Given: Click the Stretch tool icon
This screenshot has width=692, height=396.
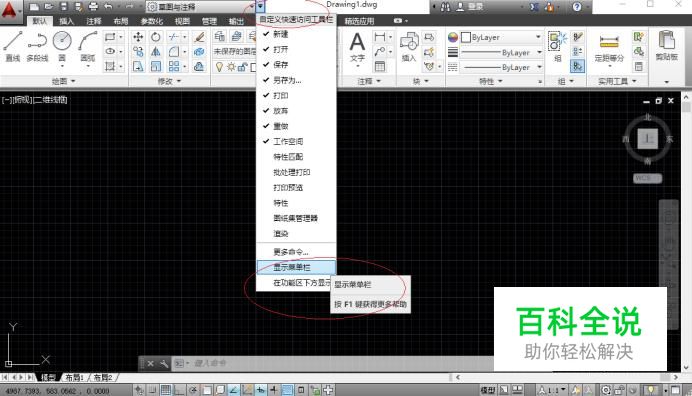Looking at the screenshot, I should click(x=138, y=67).
